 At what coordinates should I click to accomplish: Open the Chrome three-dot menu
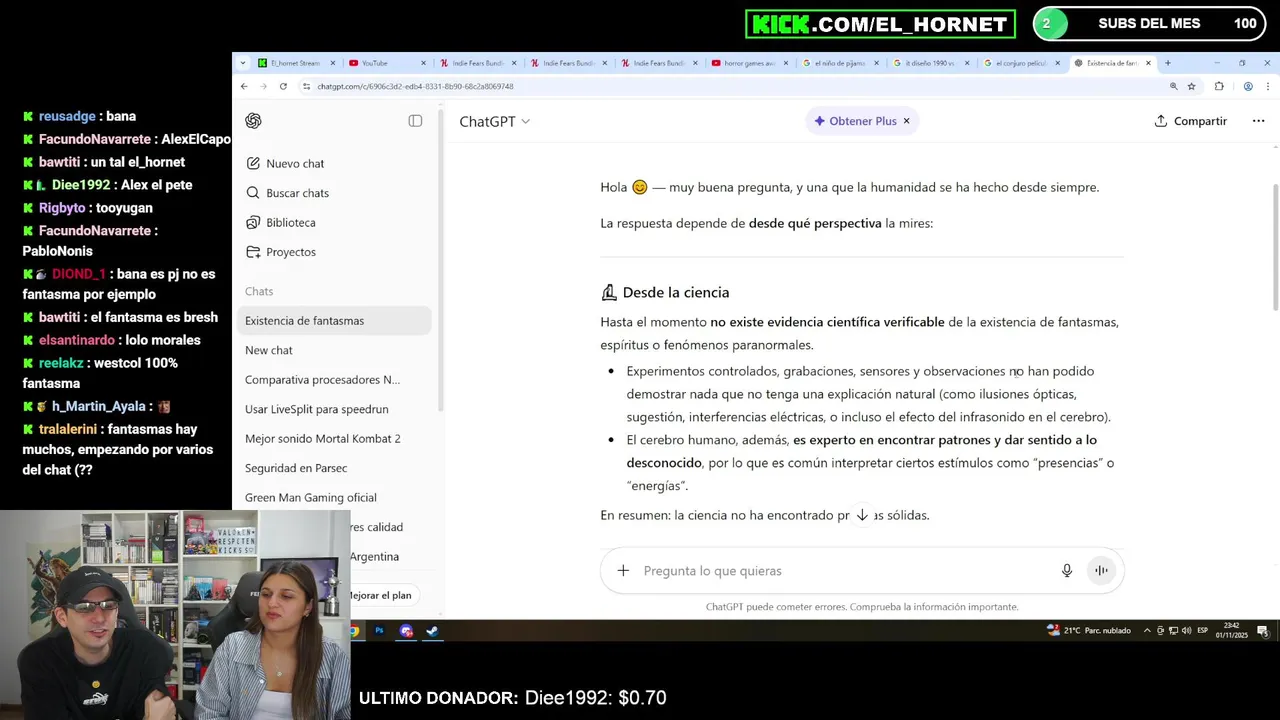[1268, 86]
